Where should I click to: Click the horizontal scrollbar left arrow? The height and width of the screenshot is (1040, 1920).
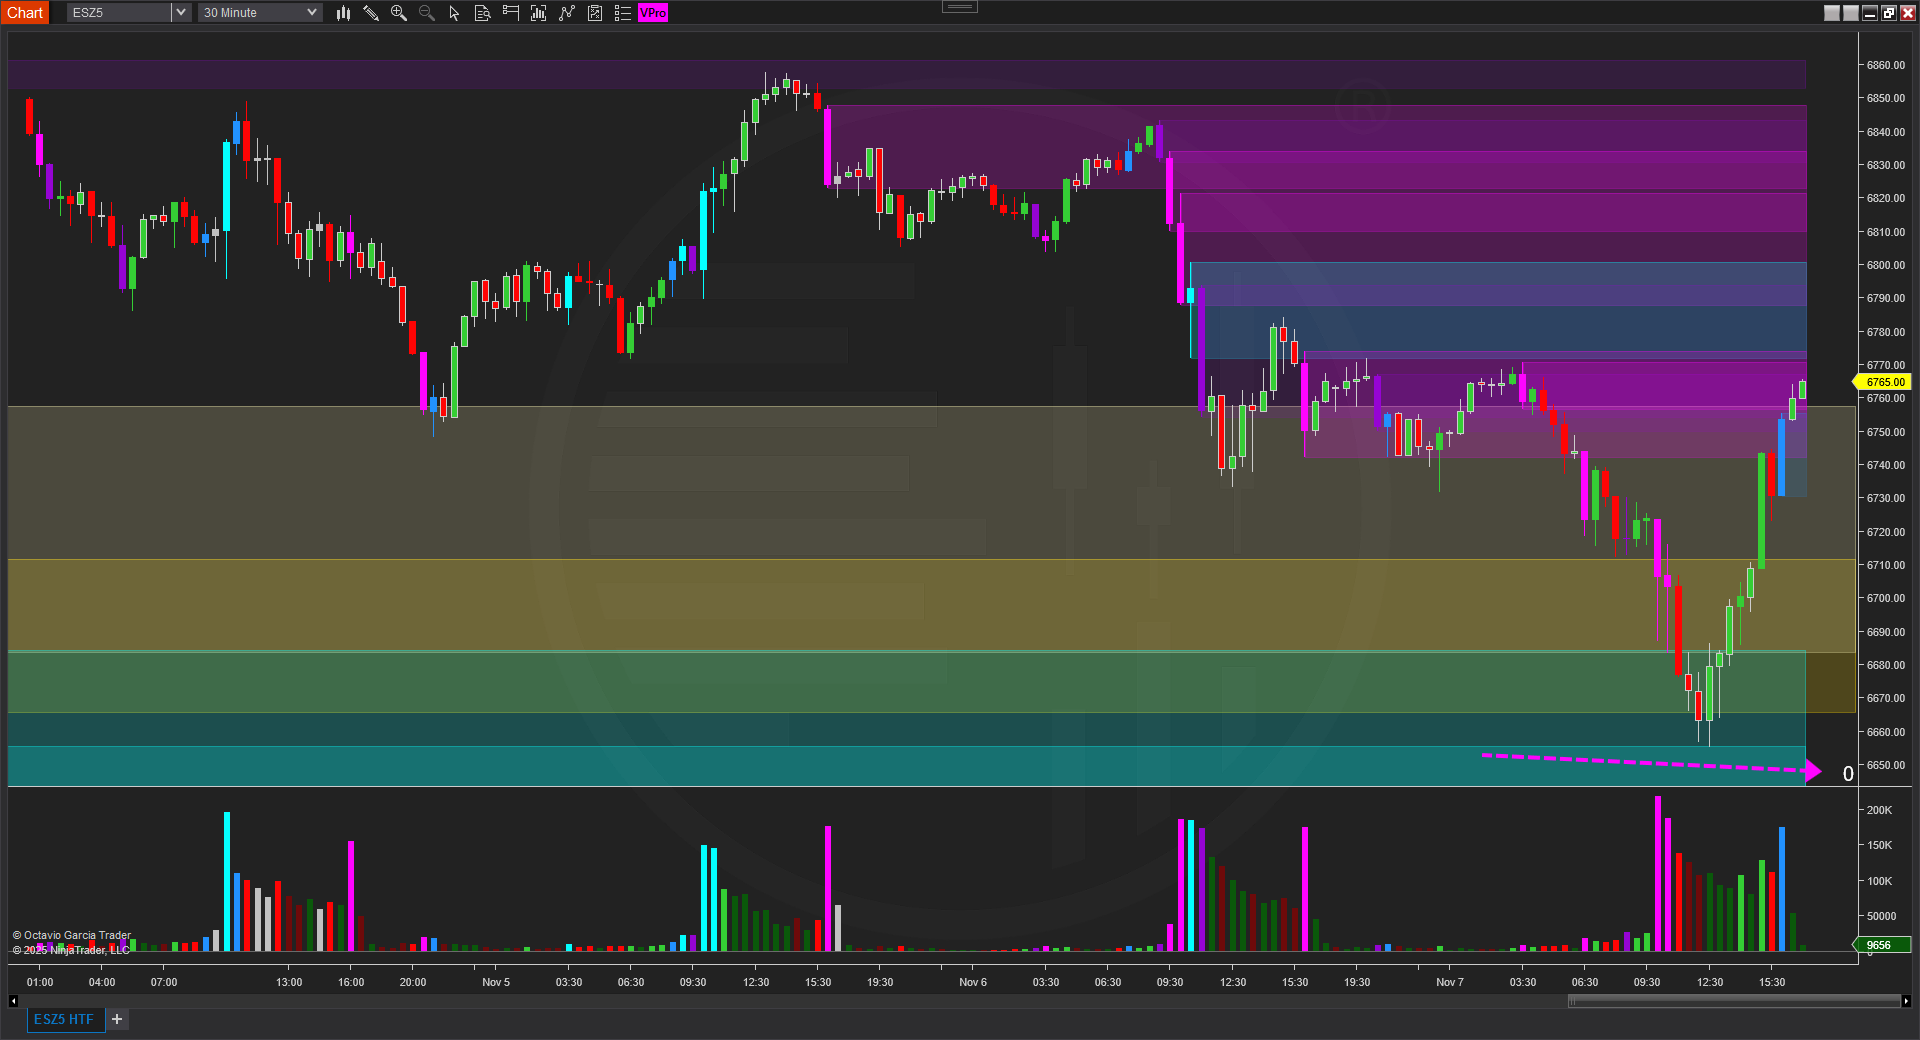click(x=13, y=1001)
